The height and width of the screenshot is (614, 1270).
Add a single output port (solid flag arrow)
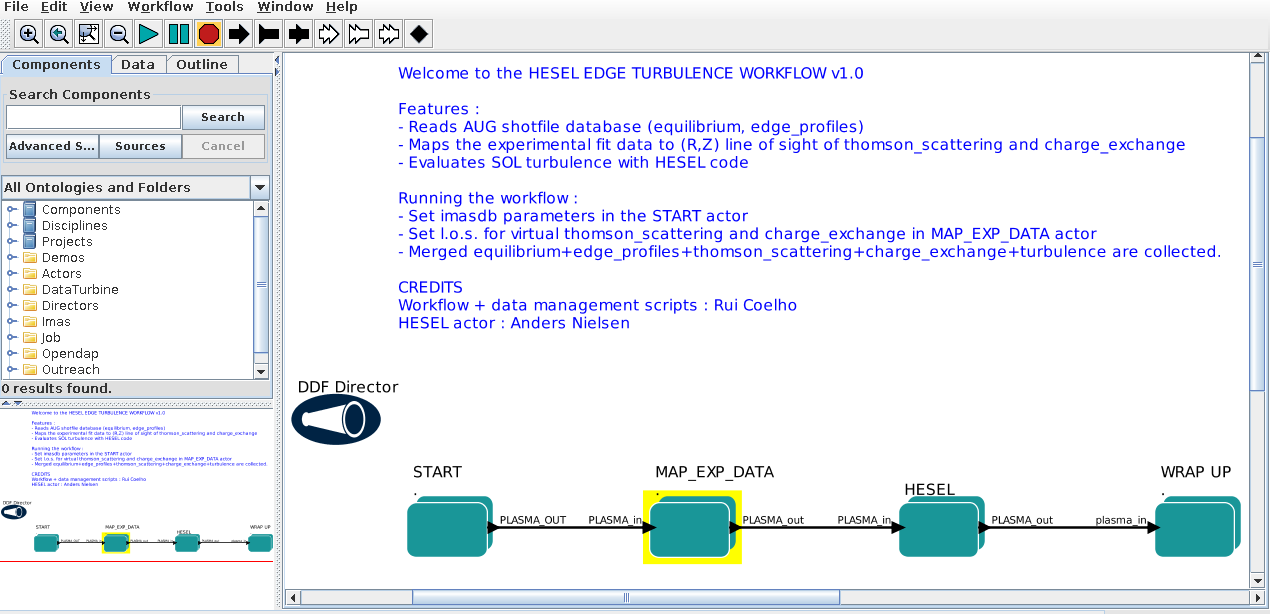269,34
